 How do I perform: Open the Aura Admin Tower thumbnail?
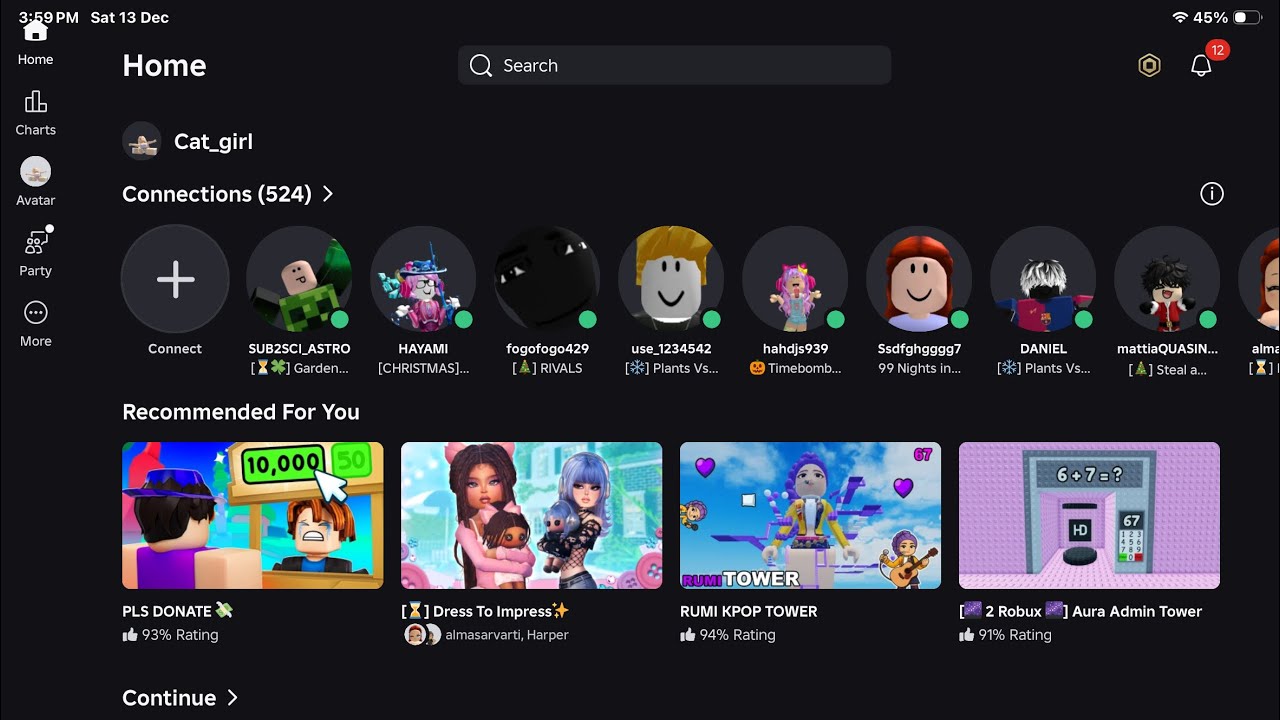(x=1089, y=515)
